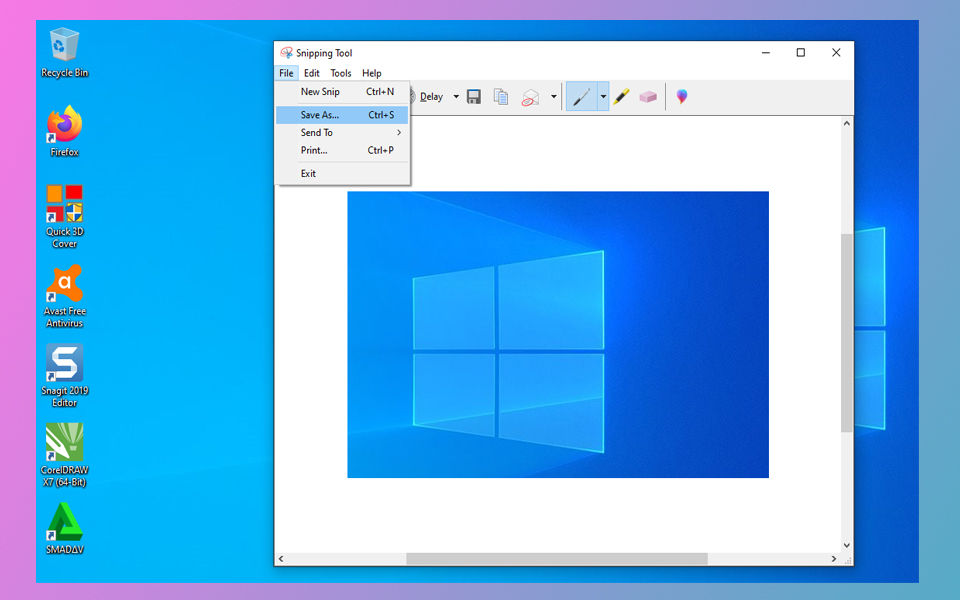960x600 pixels.
Task: Open the snip in Paint 3D
Action: point(681,96)
